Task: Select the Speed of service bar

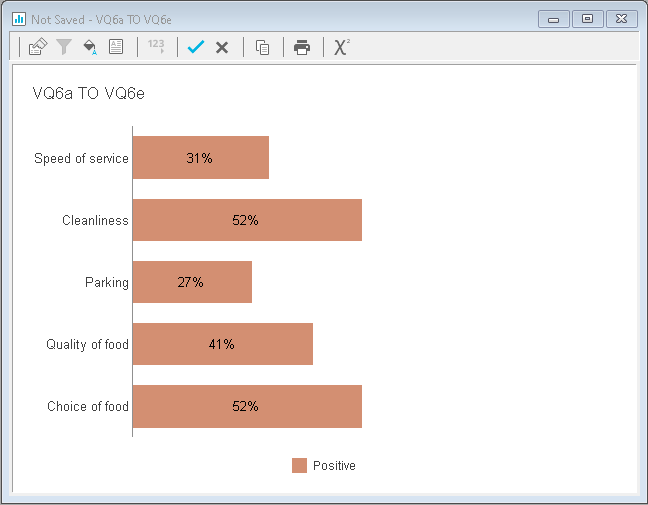Action: click(x=201, y=157)
